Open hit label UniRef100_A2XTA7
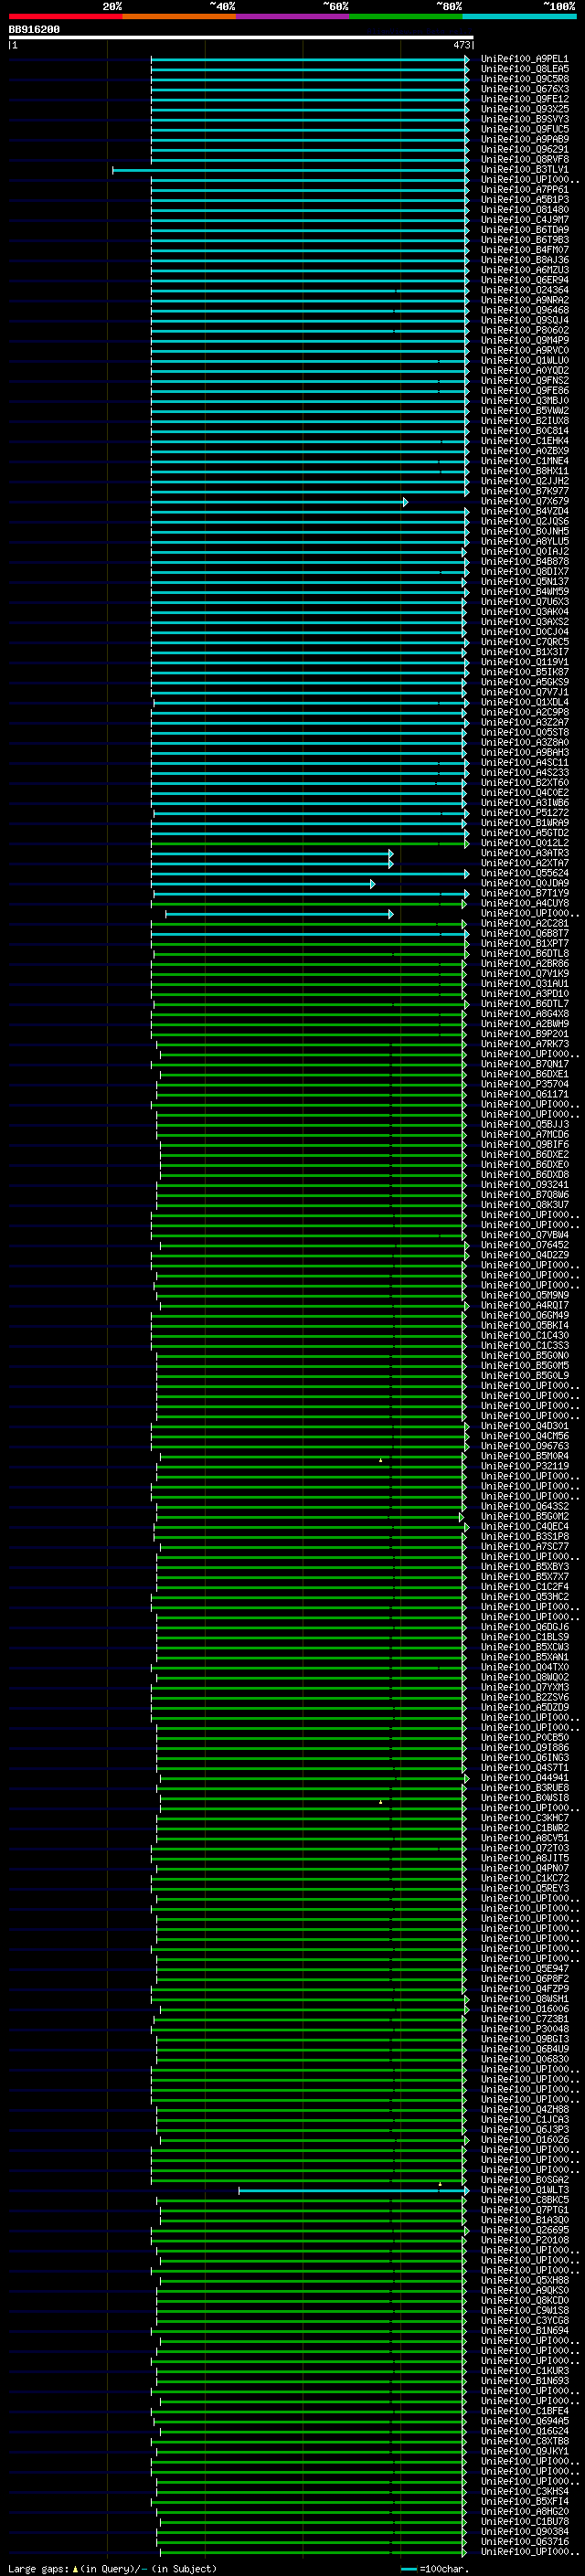The height and width of the screenshot is (2576, 585). tap(524, 864)
